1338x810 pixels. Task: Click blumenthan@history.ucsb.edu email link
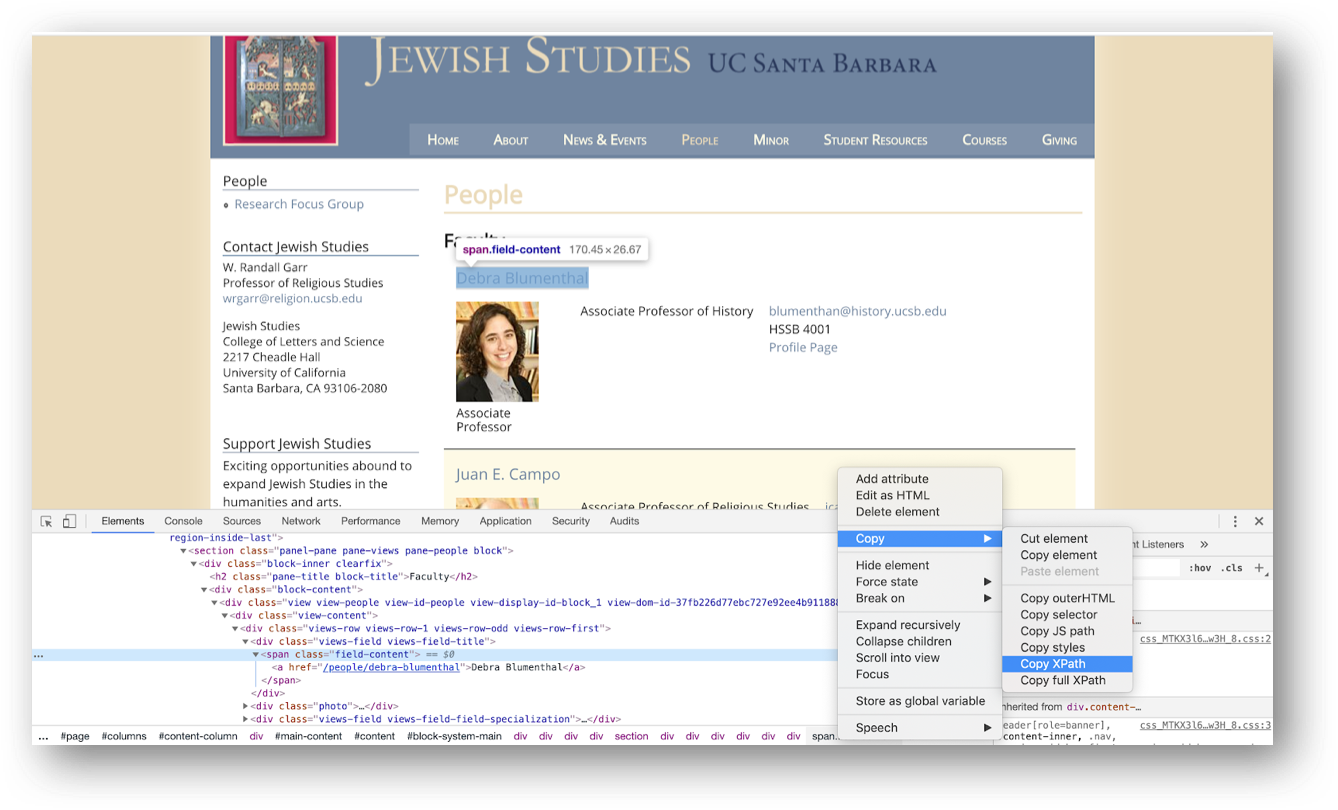click(x=857, y=311)
